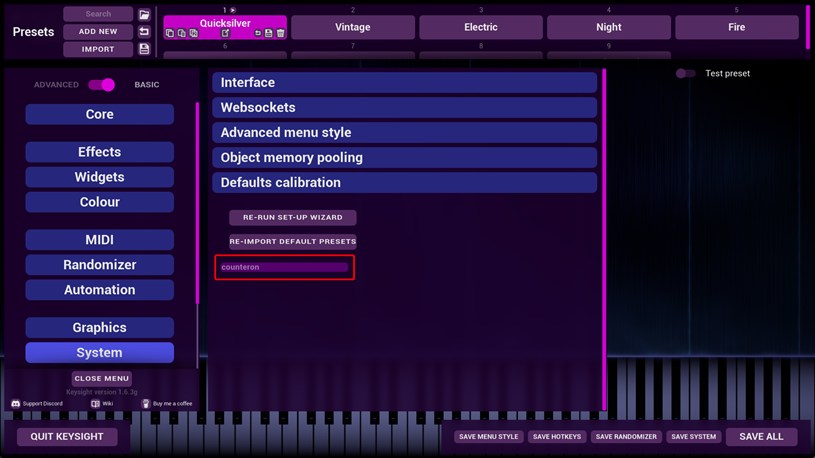Expand the Websockets section
815x458 pixels.
[x=404, y=108]
